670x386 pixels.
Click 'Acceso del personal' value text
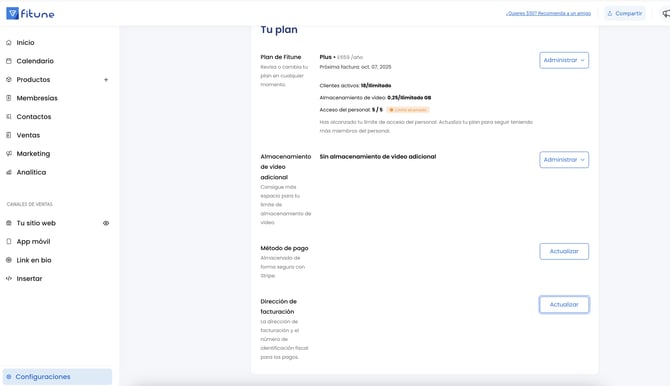click(x=377, y=110)
